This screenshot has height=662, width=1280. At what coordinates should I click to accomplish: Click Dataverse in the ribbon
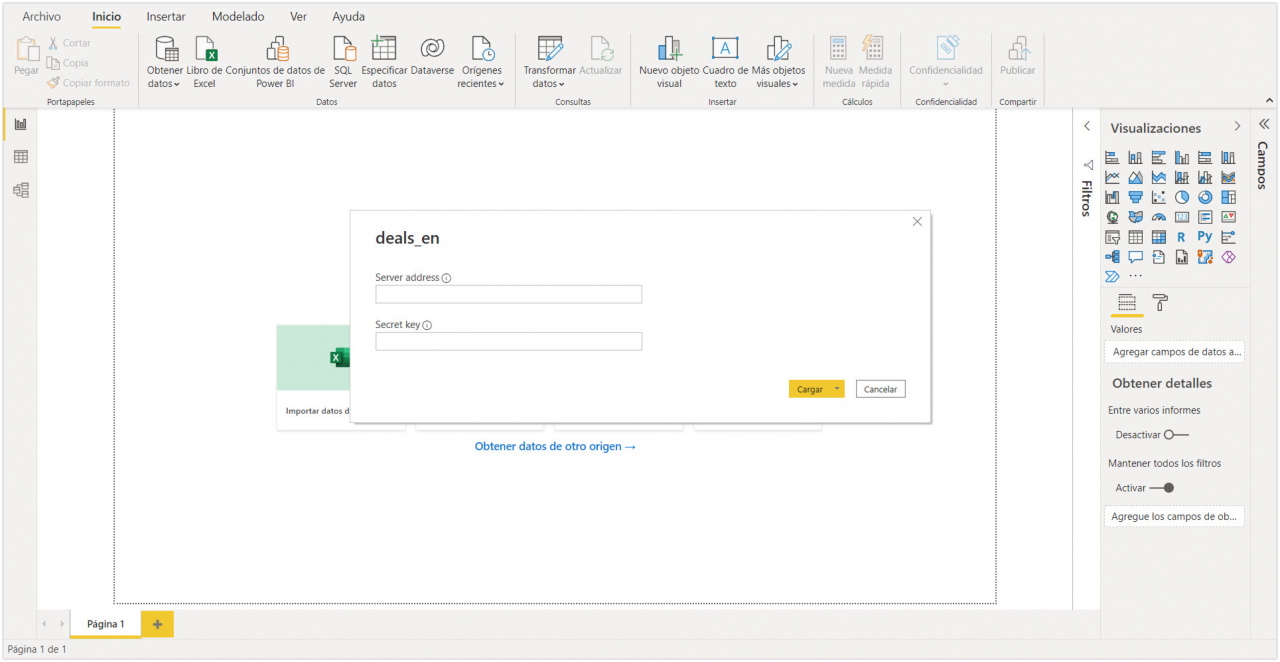pos(432,56)
